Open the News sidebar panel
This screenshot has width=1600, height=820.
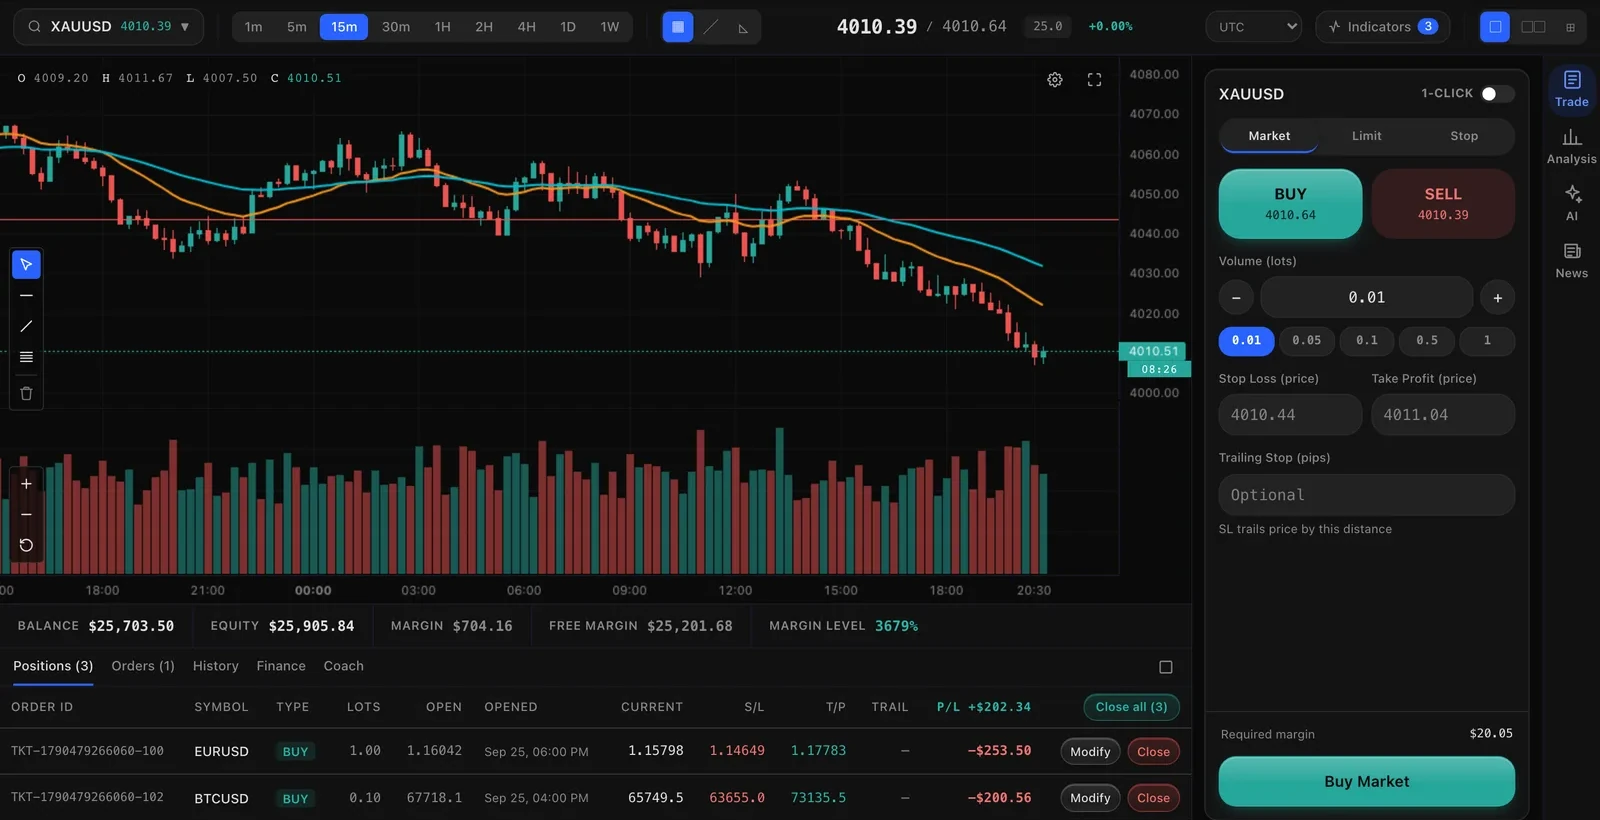point(1572,260)
